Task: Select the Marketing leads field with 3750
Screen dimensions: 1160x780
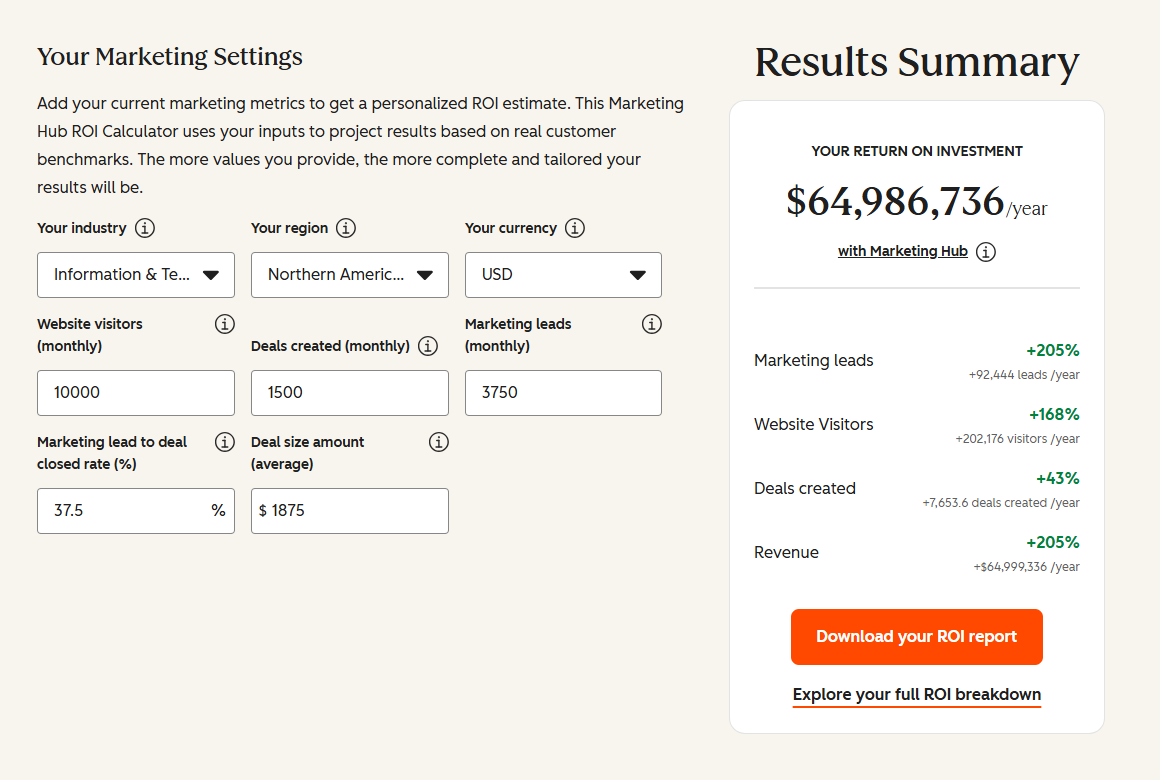Action: pos(563,393)
